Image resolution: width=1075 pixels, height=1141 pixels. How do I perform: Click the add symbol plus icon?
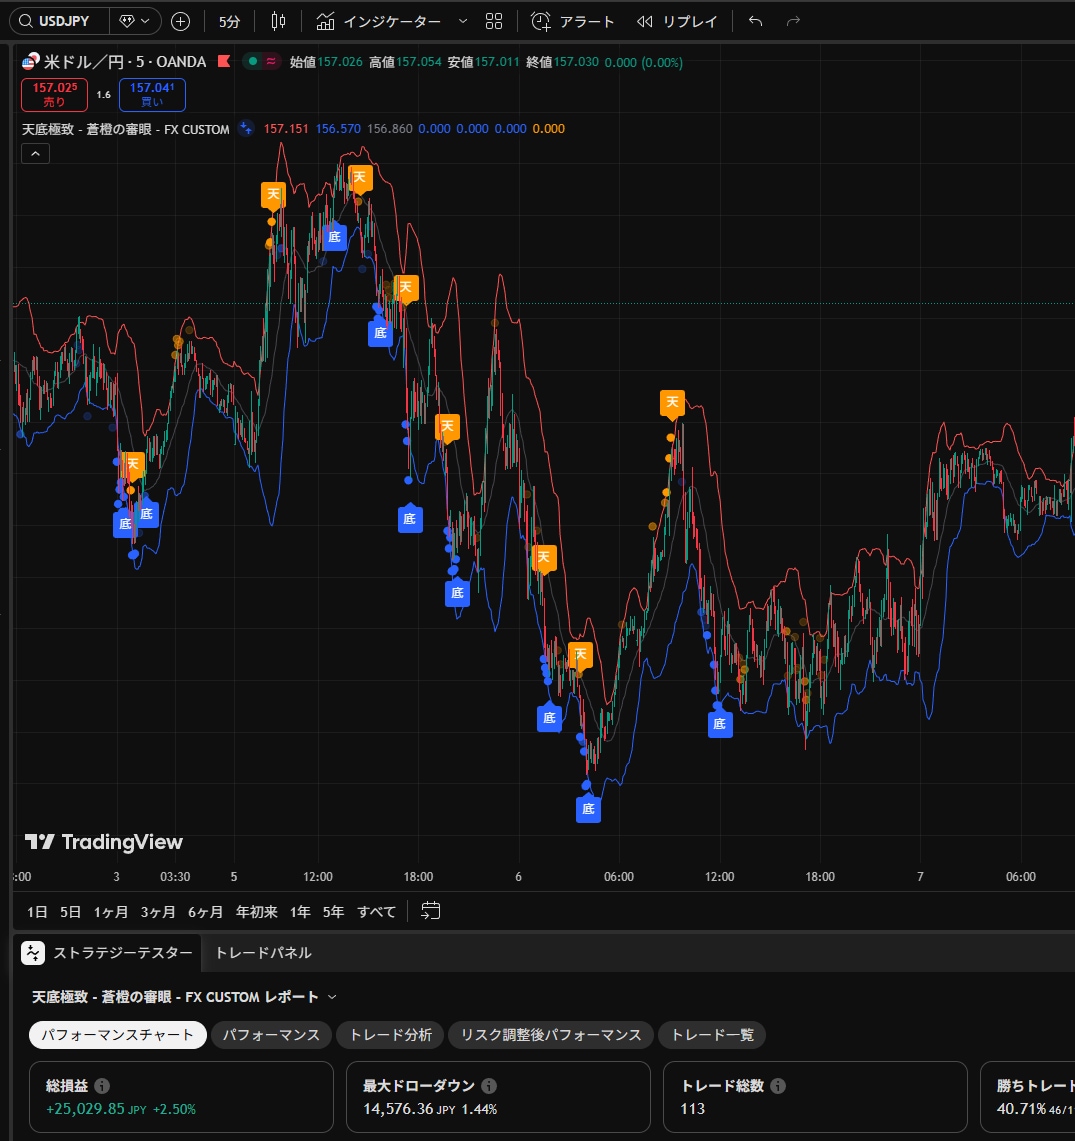(181, 22)
